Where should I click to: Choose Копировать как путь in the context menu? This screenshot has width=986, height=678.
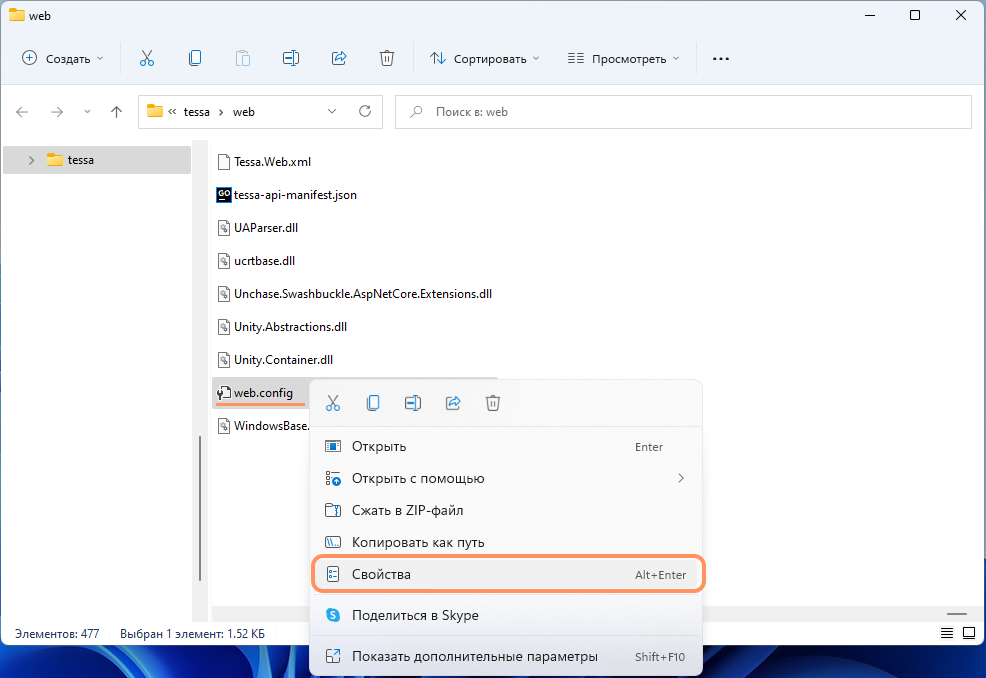pos(418,542)
